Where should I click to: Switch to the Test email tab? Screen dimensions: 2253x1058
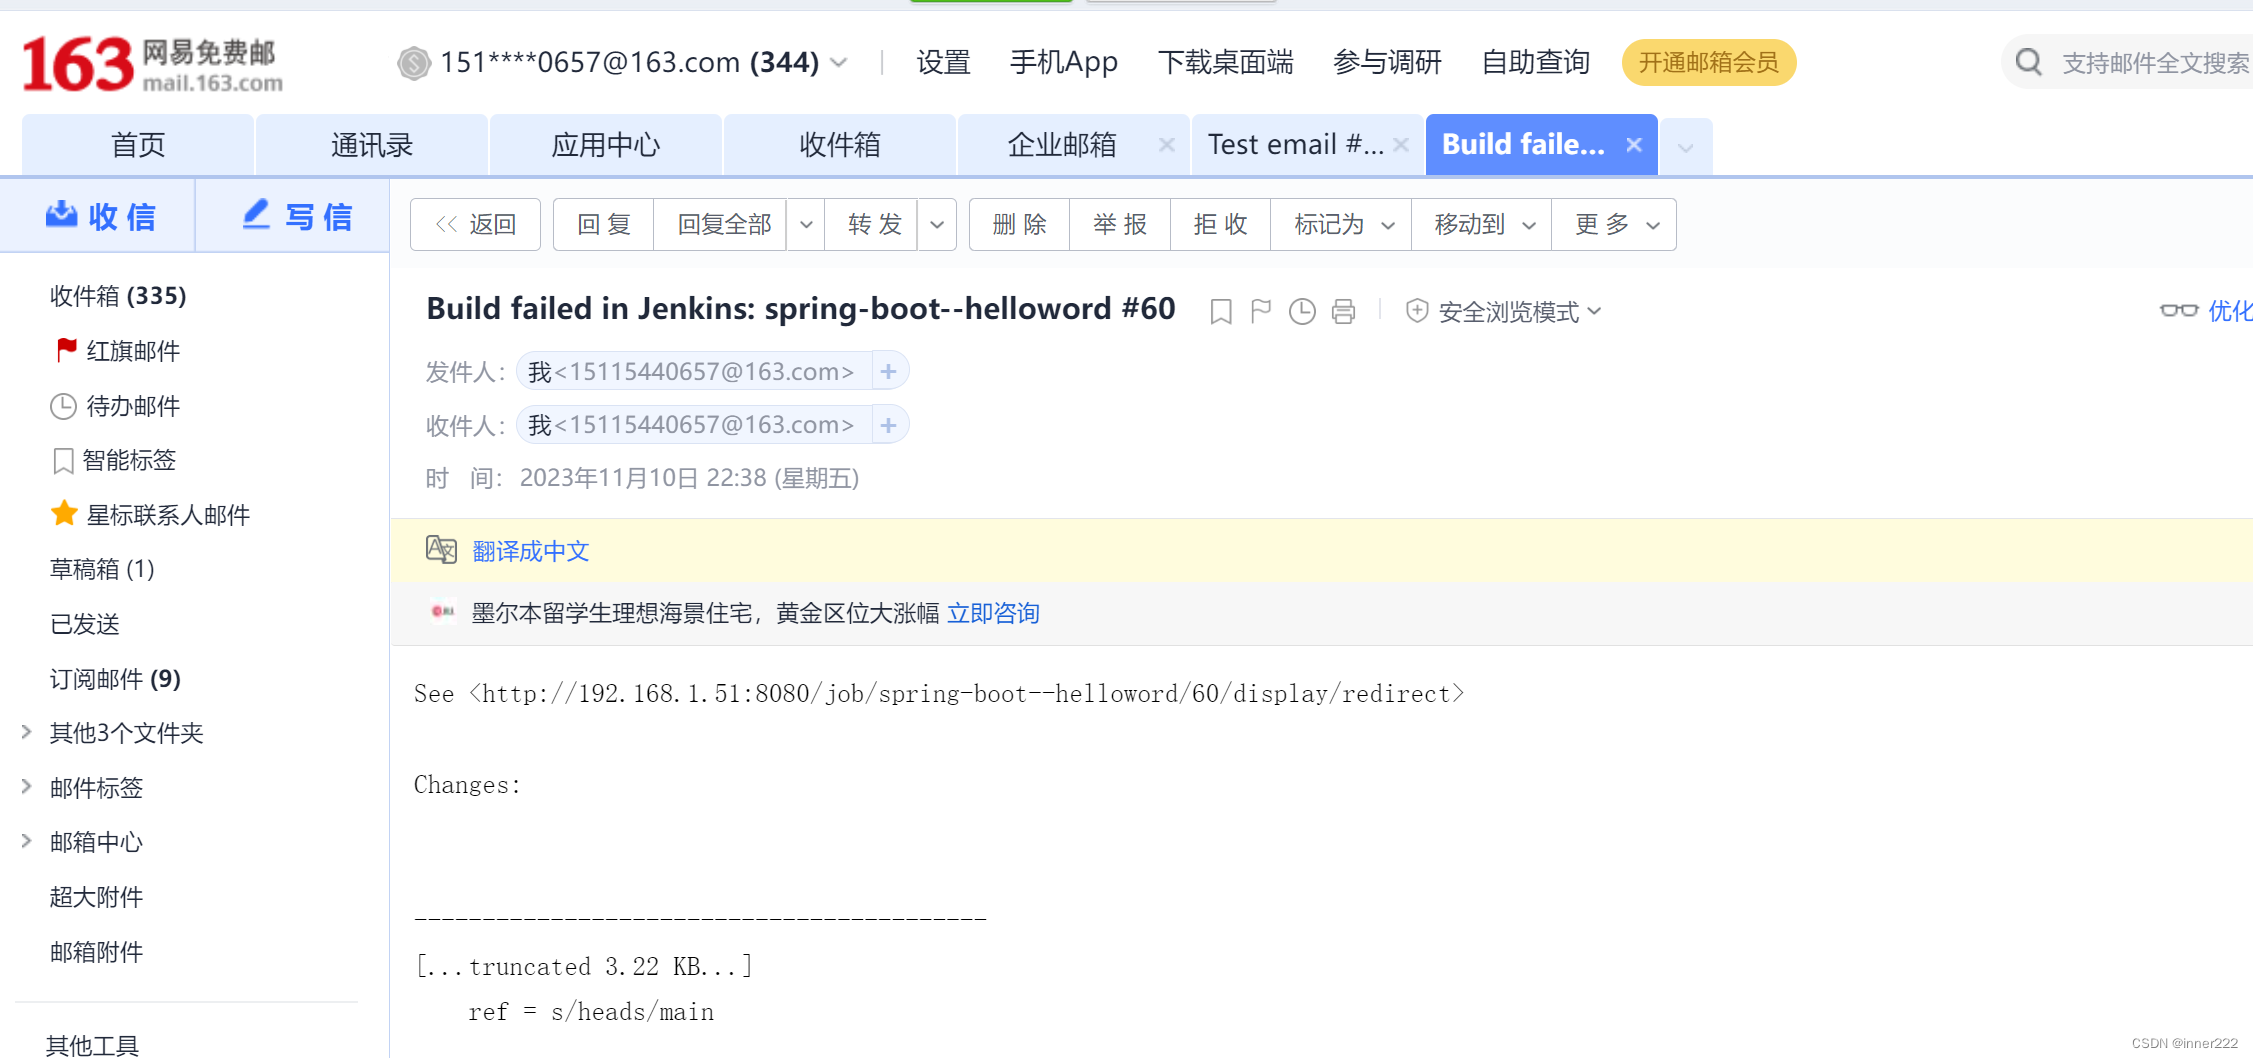coord(1296,145)
